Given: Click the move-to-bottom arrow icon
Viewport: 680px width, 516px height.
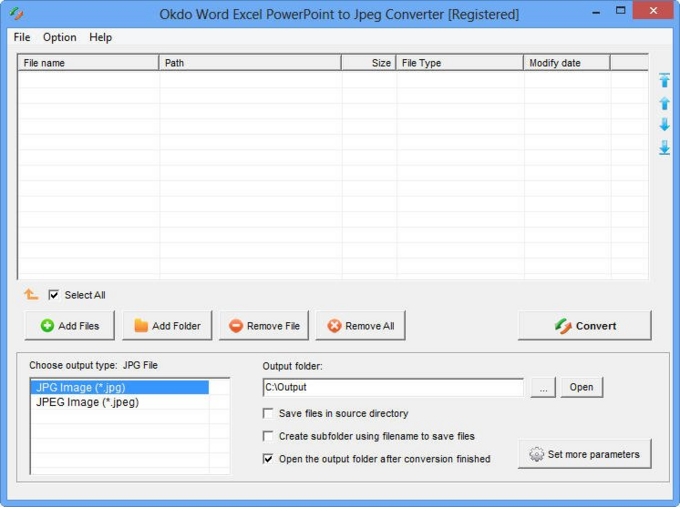Looking at the screenshot, I should click(x=664, y=147).
